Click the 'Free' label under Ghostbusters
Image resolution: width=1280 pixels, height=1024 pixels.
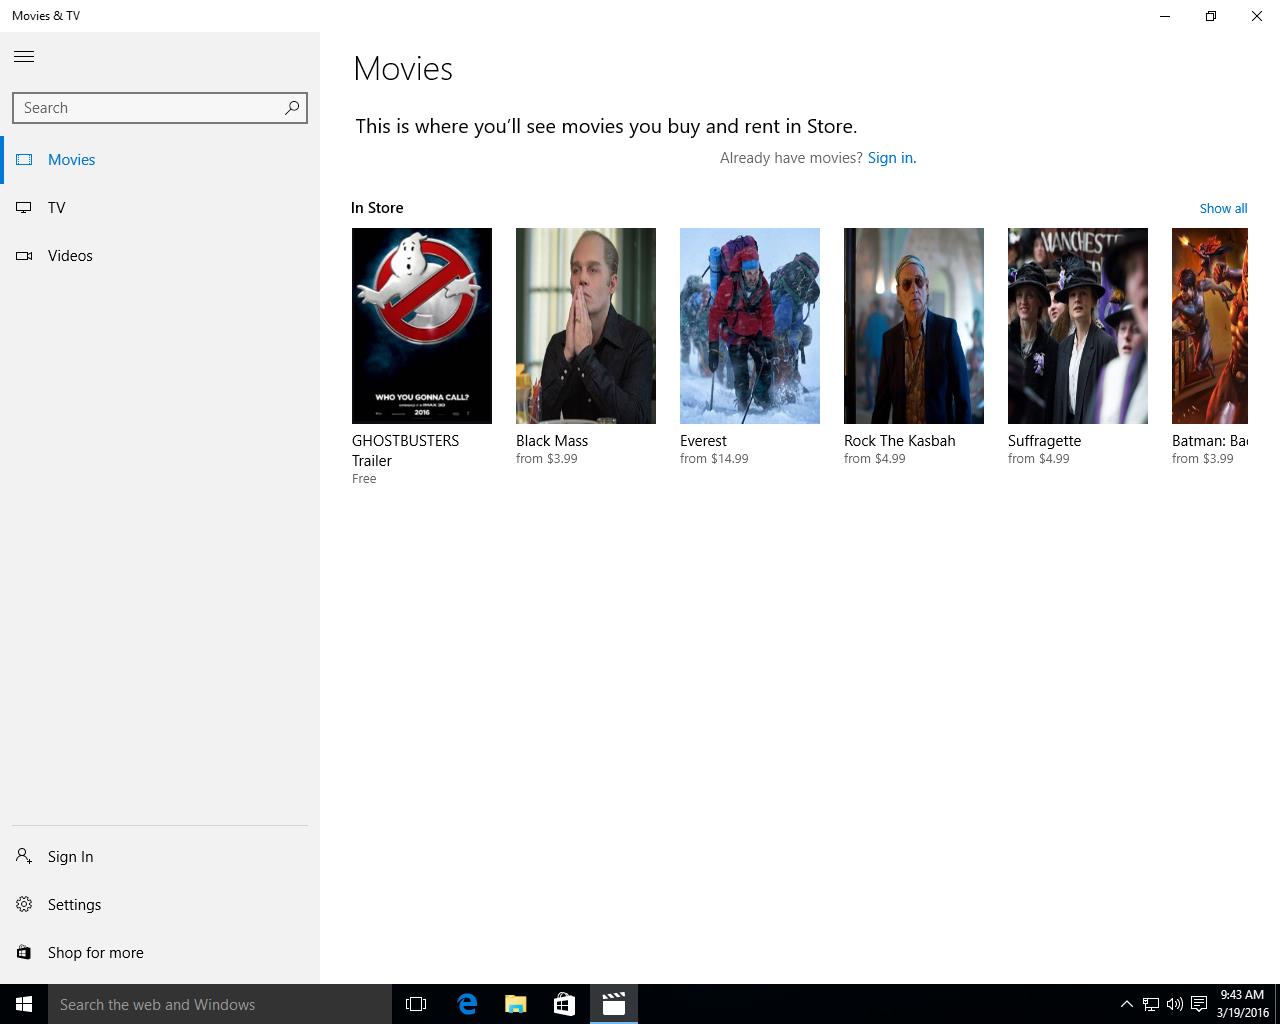point(364,478)
